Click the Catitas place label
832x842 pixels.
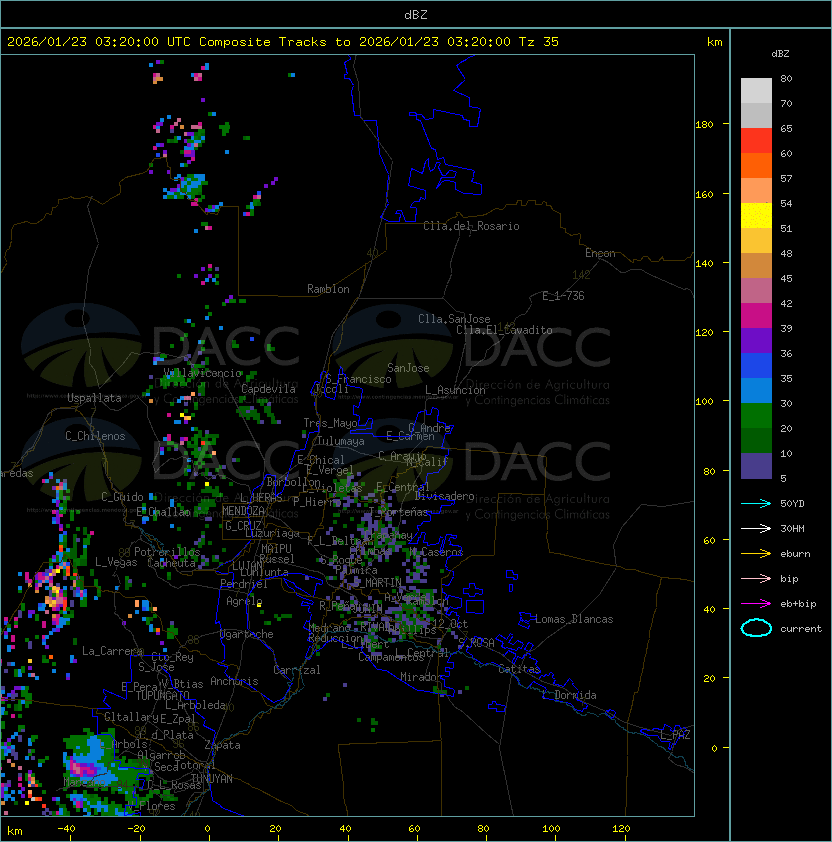pyautogui.click(x=519, y=669)
